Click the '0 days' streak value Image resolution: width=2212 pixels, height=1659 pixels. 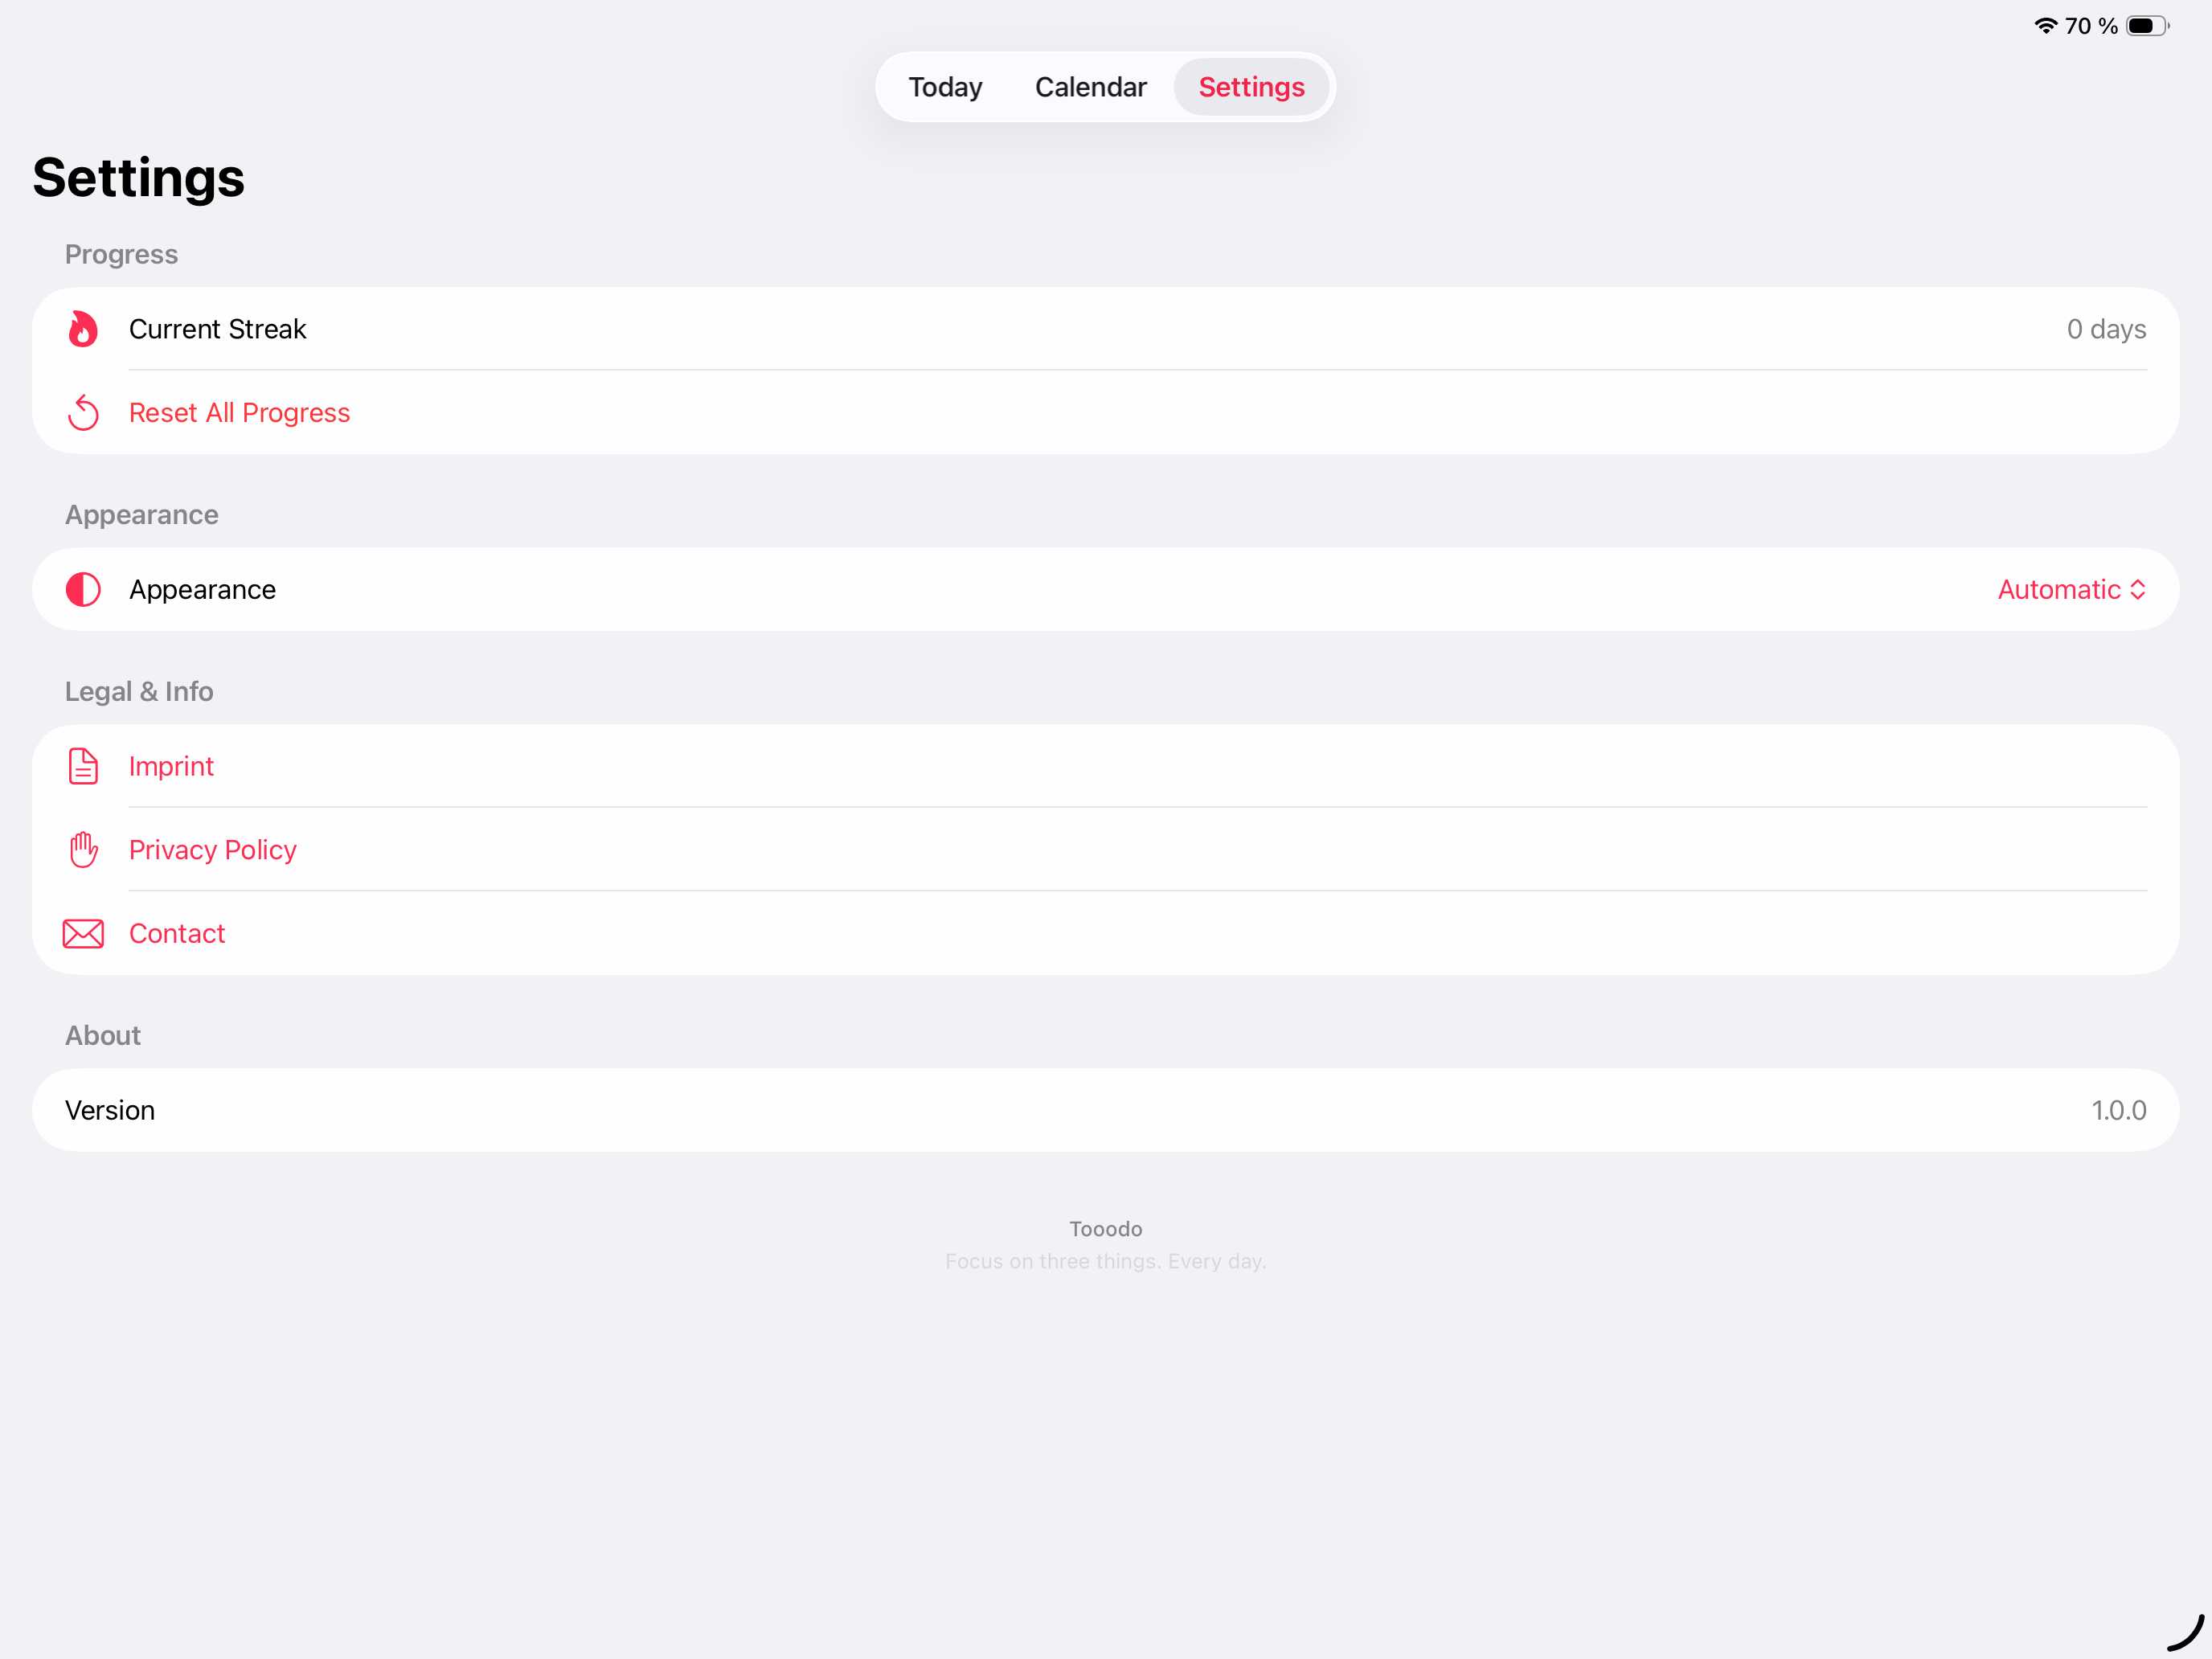click(2106, 329)
